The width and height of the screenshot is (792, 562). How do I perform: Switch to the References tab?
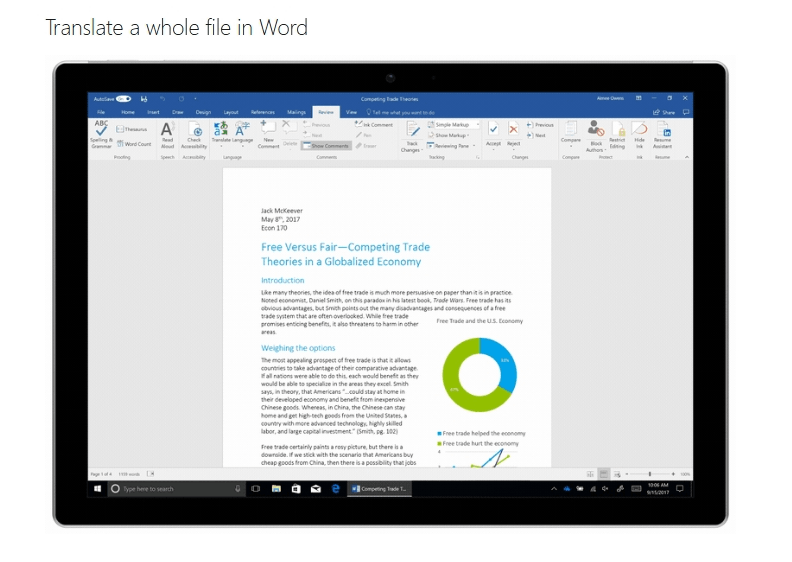(x=263, y=112)
